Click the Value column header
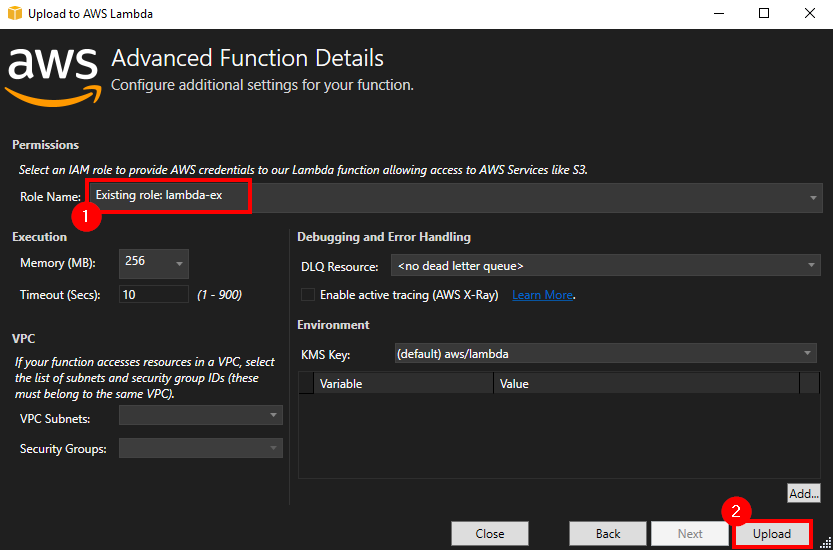This screenshot has height=550, width=833. tap(646, 383)
